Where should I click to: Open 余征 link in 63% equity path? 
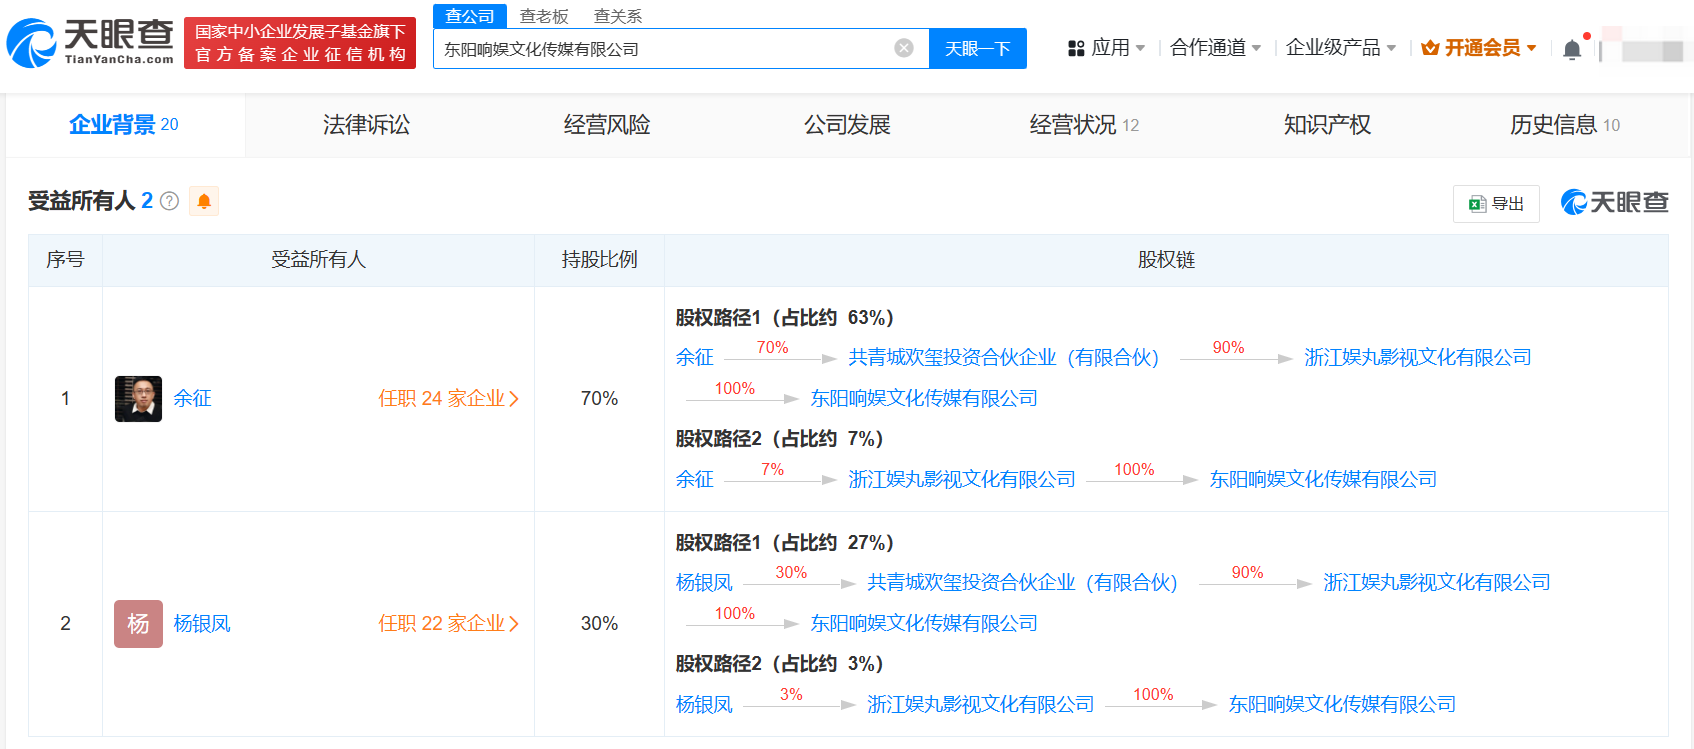(x=695, y=357)
